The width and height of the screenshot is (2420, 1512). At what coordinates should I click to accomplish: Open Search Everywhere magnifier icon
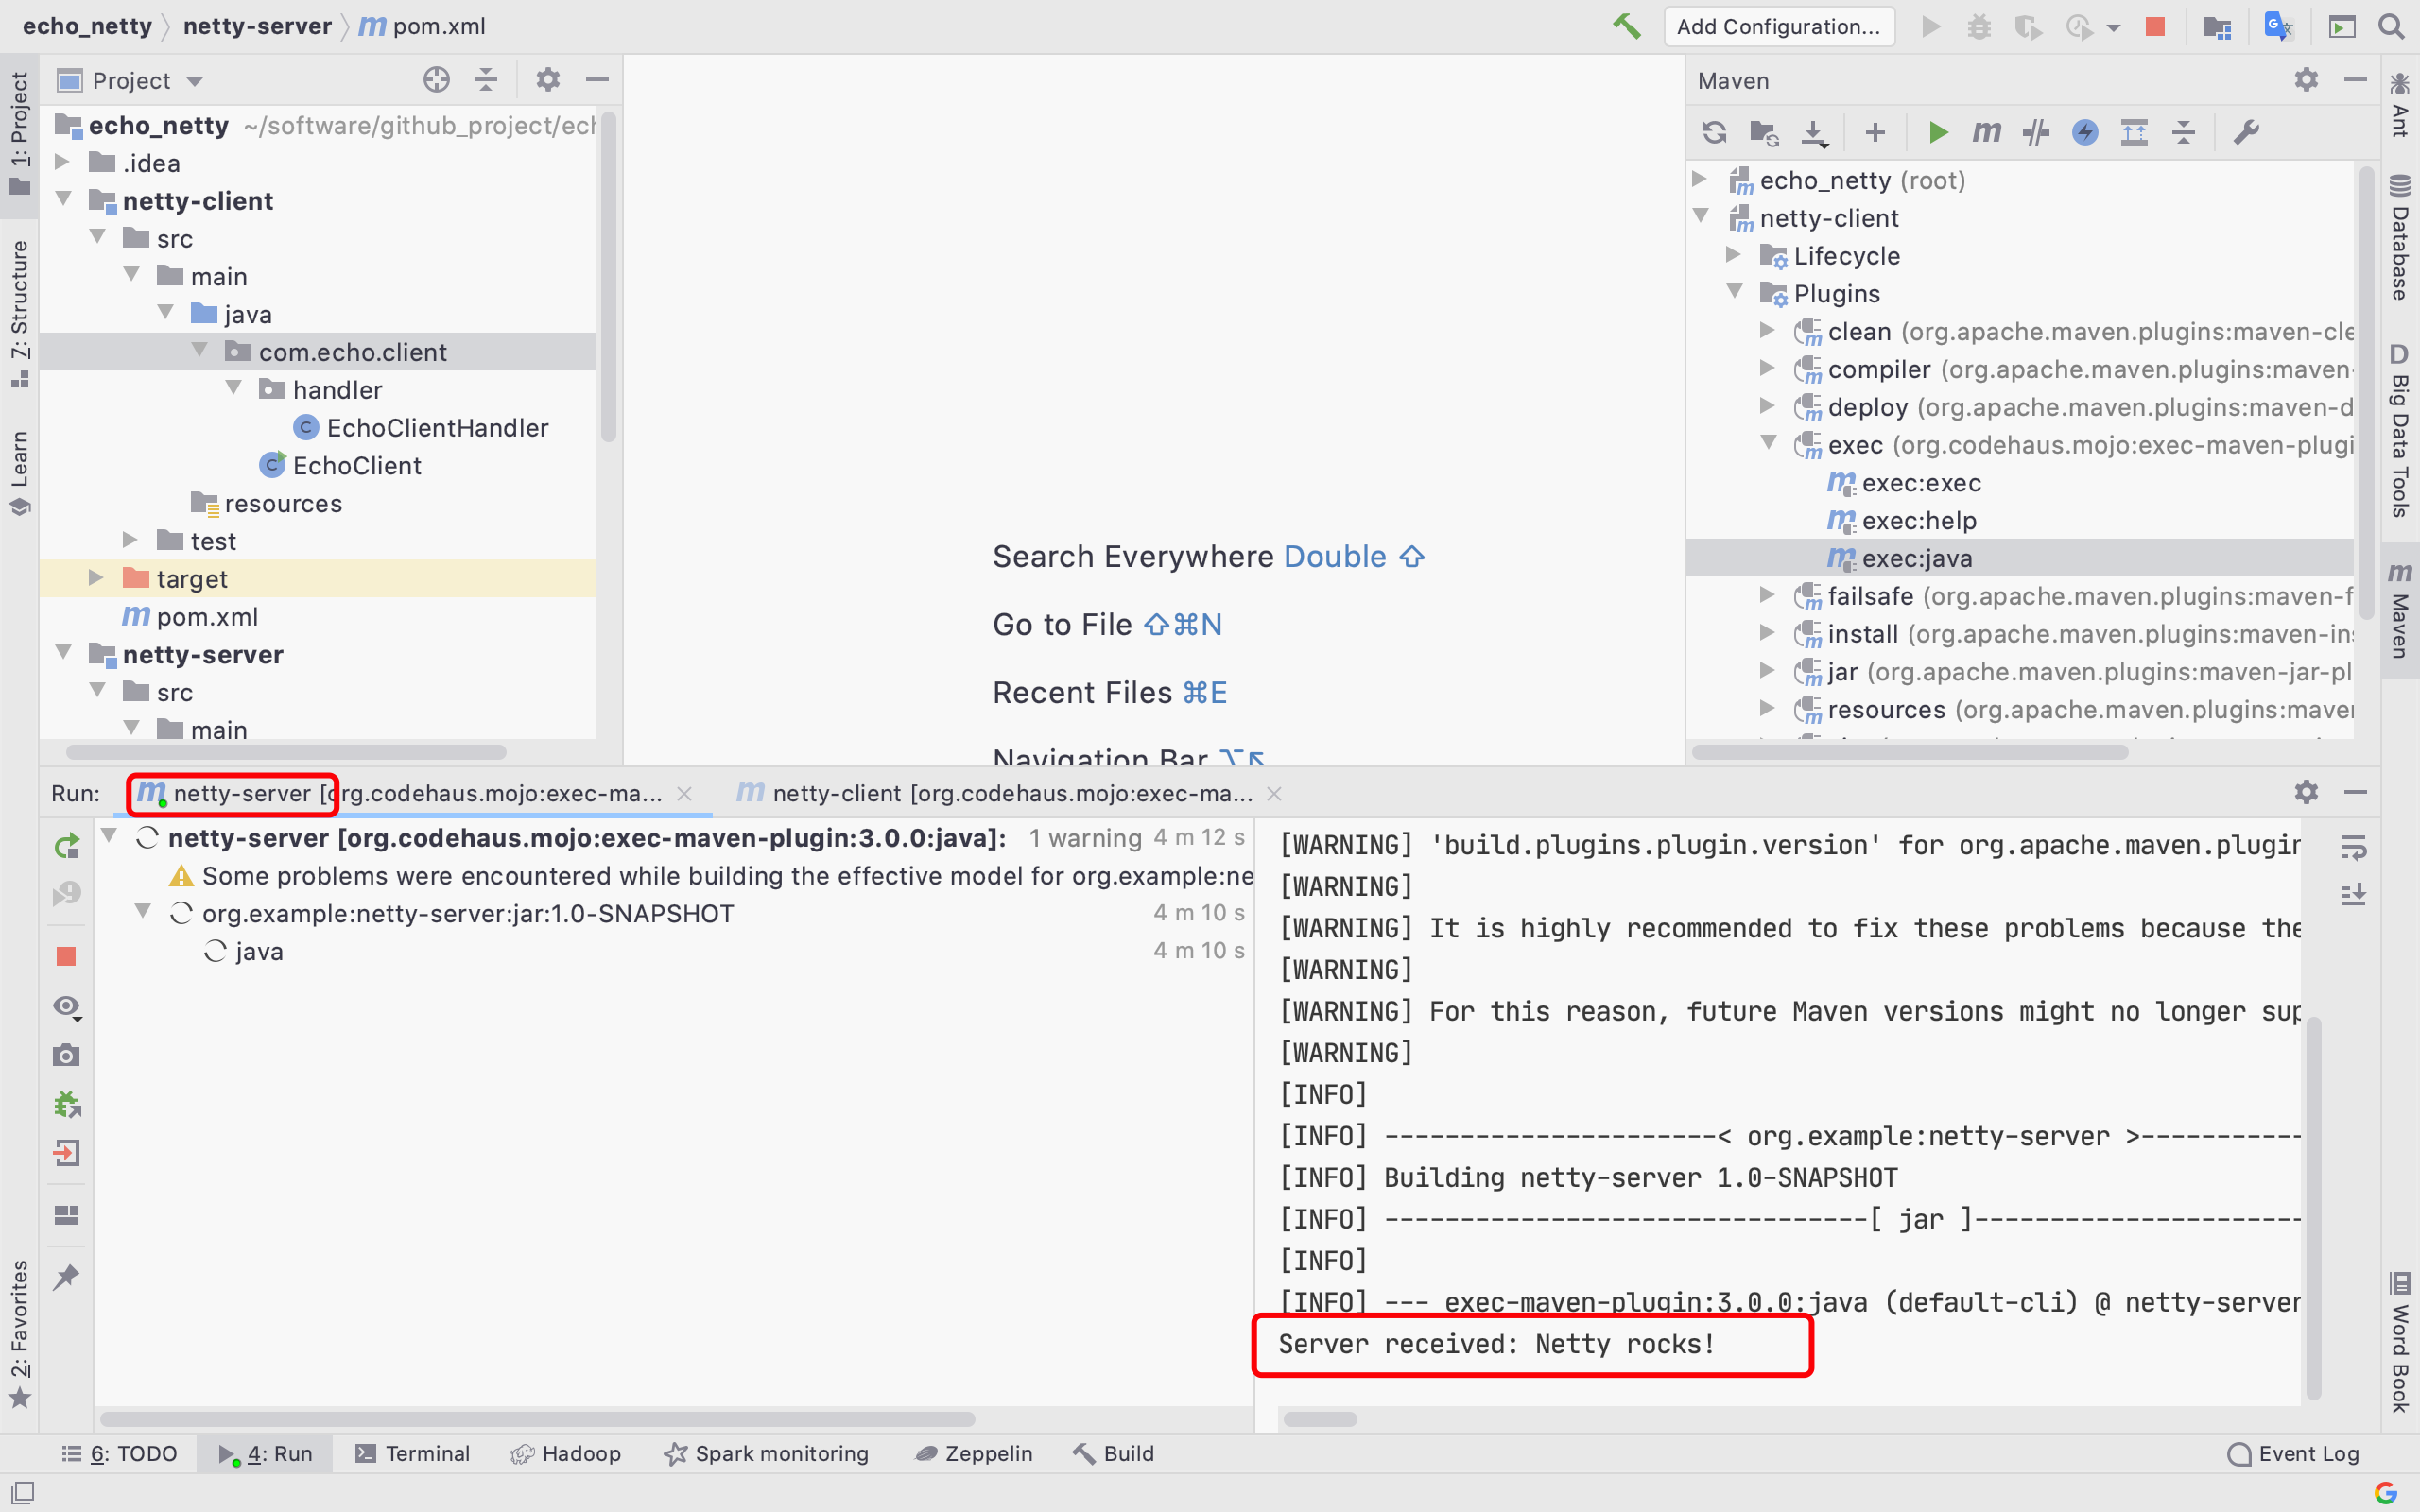[2391, 26]
